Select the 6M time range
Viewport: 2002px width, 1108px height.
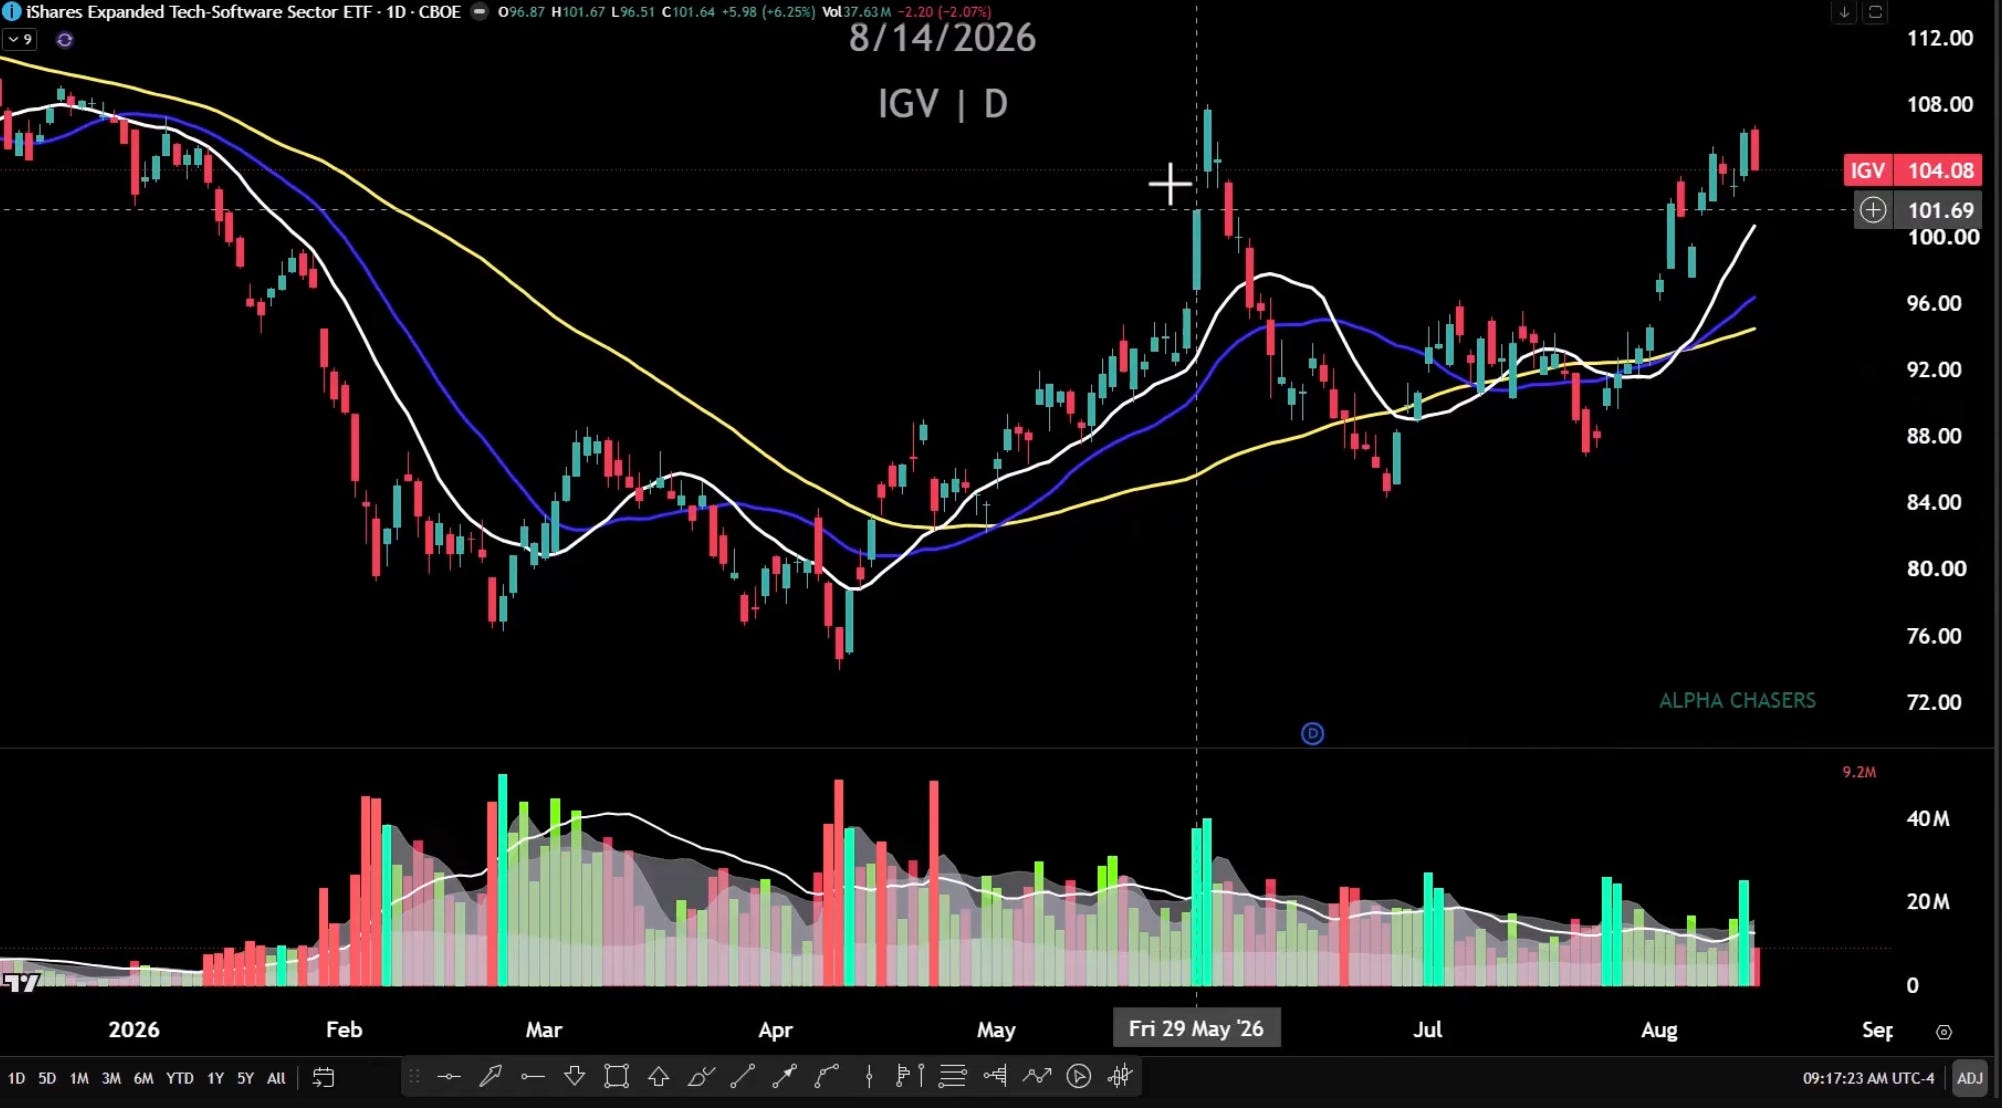click(x=143, y=1078)
